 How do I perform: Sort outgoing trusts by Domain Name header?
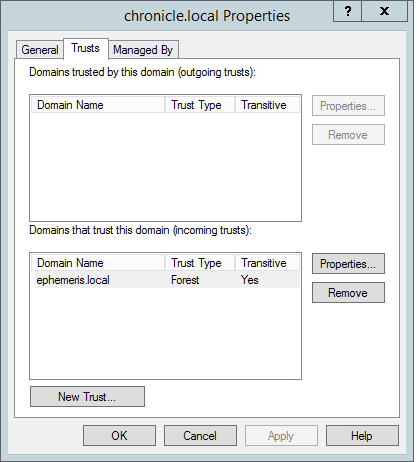[x=98, y=105]
